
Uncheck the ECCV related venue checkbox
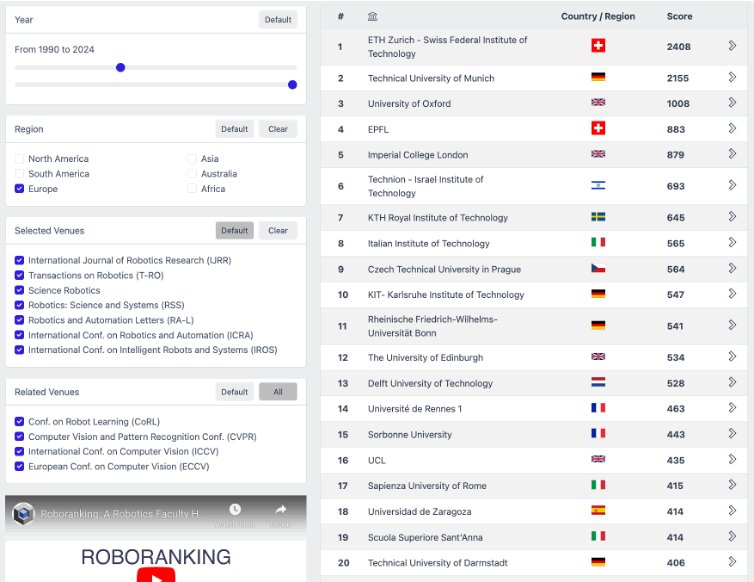pyautogui.click(x=19, y=466)
